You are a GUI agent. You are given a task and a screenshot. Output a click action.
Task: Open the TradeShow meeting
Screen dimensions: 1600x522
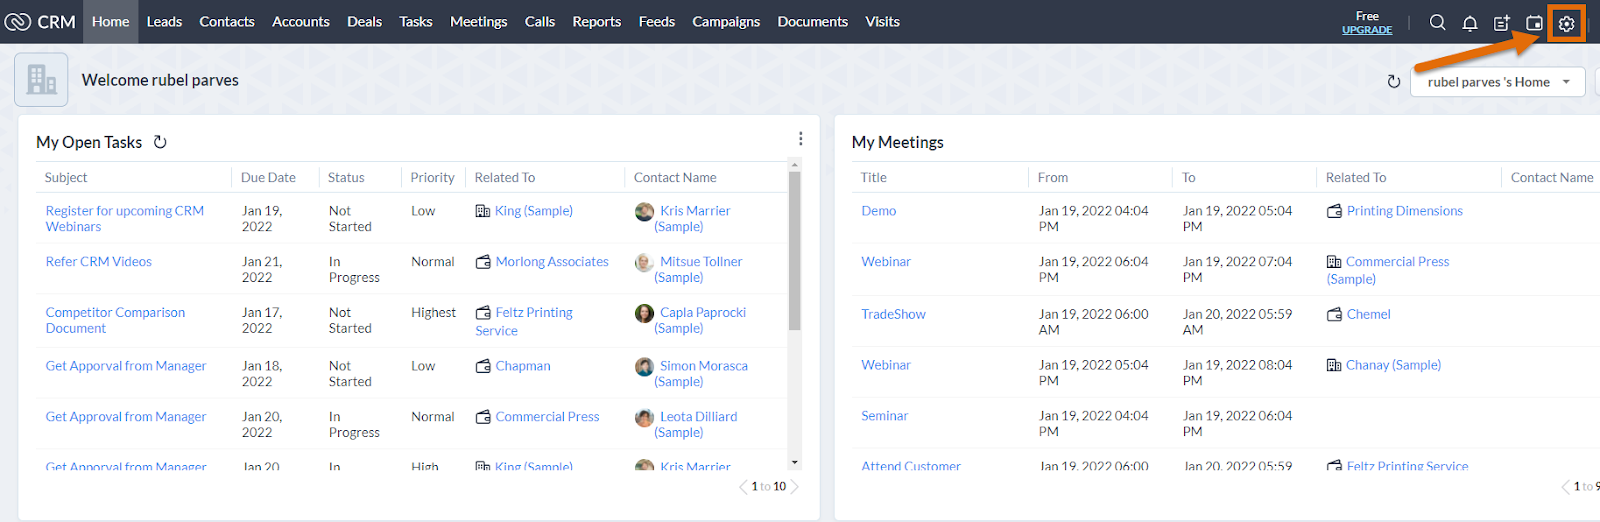893,314
